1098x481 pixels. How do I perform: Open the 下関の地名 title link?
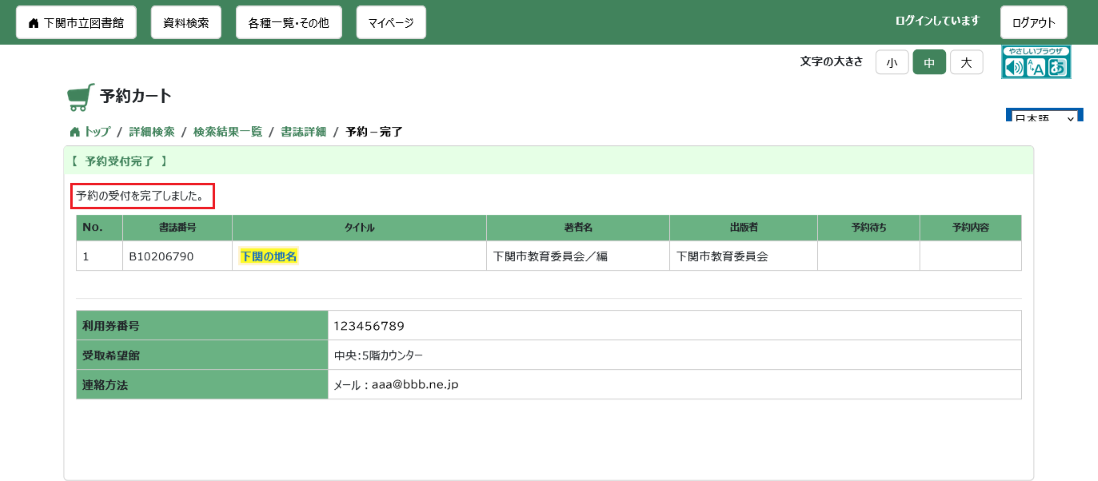[269, 256]
